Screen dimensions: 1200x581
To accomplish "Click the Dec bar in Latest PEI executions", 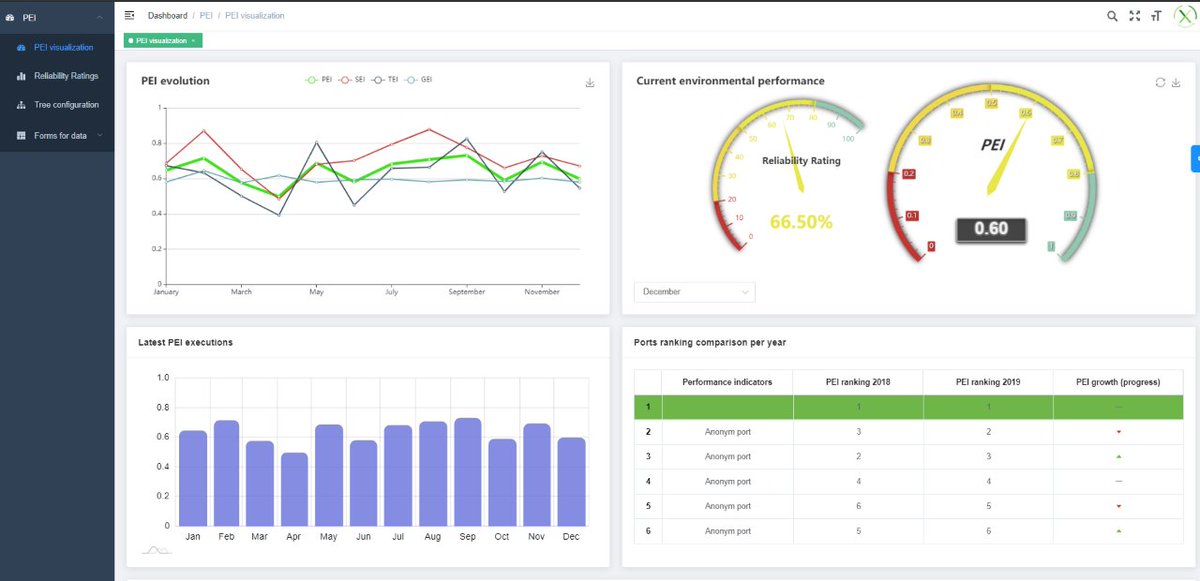I will [x=571, y=482].
